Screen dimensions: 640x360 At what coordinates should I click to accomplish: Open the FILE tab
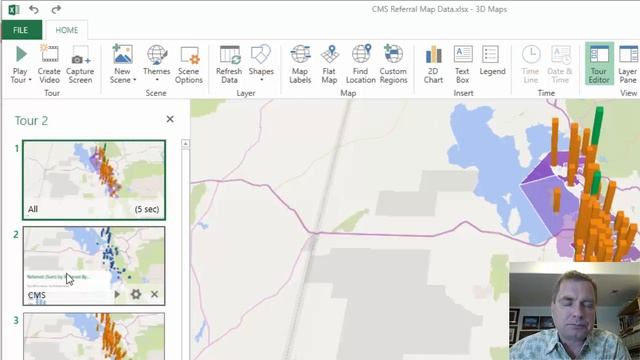[21, 30]
